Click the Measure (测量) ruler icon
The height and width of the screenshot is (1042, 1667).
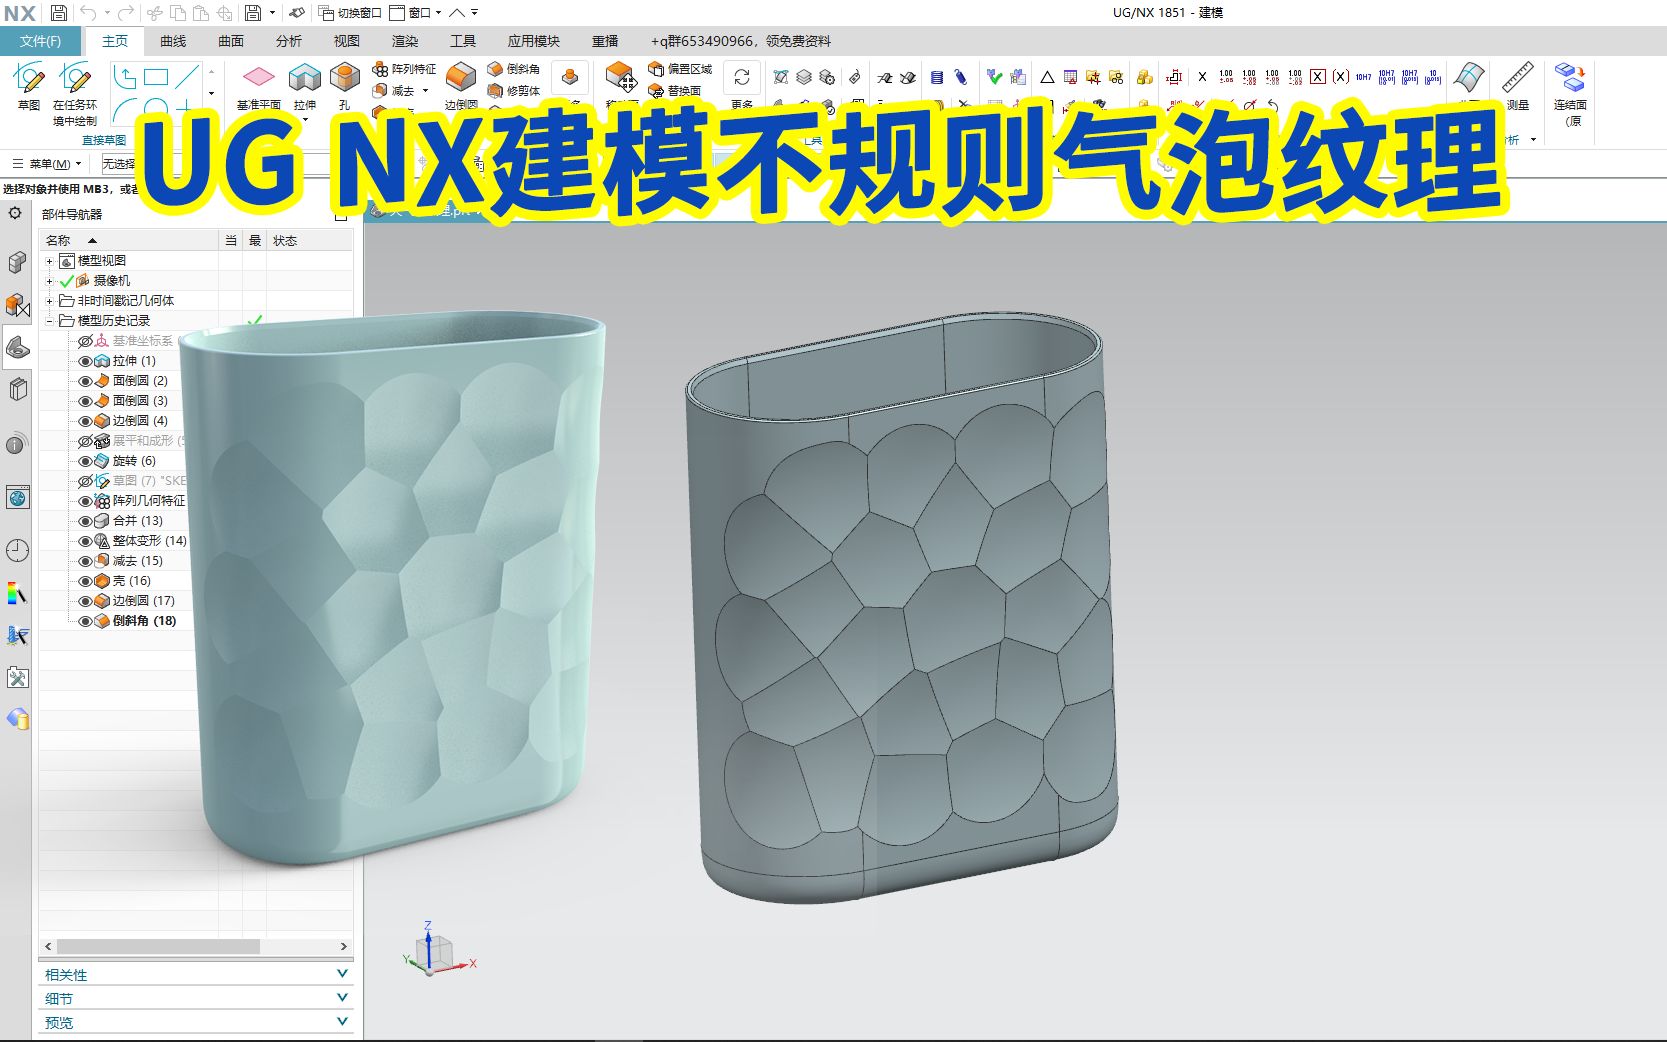pyautogui.click(x=1517, y=77)
